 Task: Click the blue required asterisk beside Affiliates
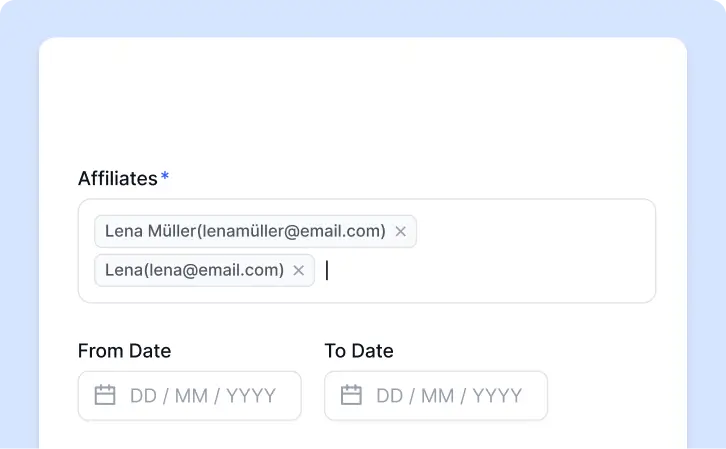[165, 176]
